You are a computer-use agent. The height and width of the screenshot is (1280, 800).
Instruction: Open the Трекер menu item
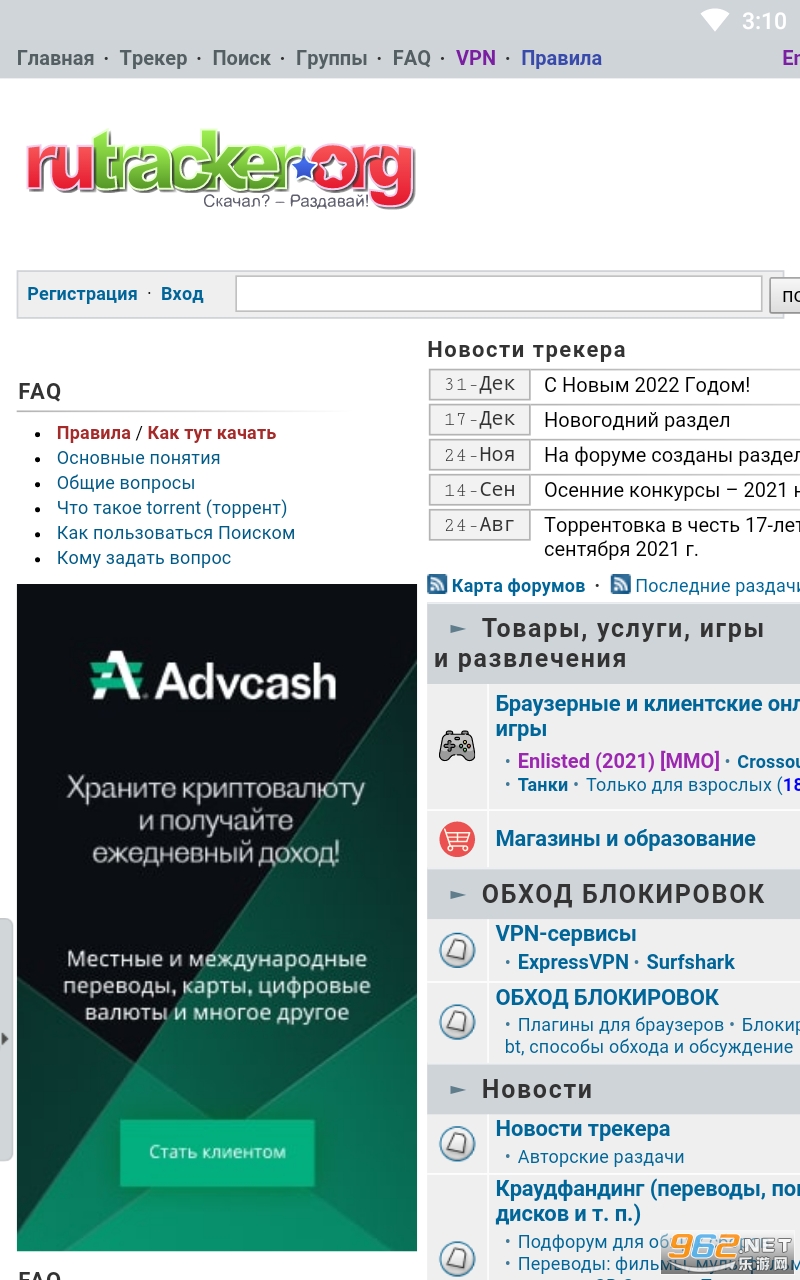pyautogui.click(x=153, y=58)
